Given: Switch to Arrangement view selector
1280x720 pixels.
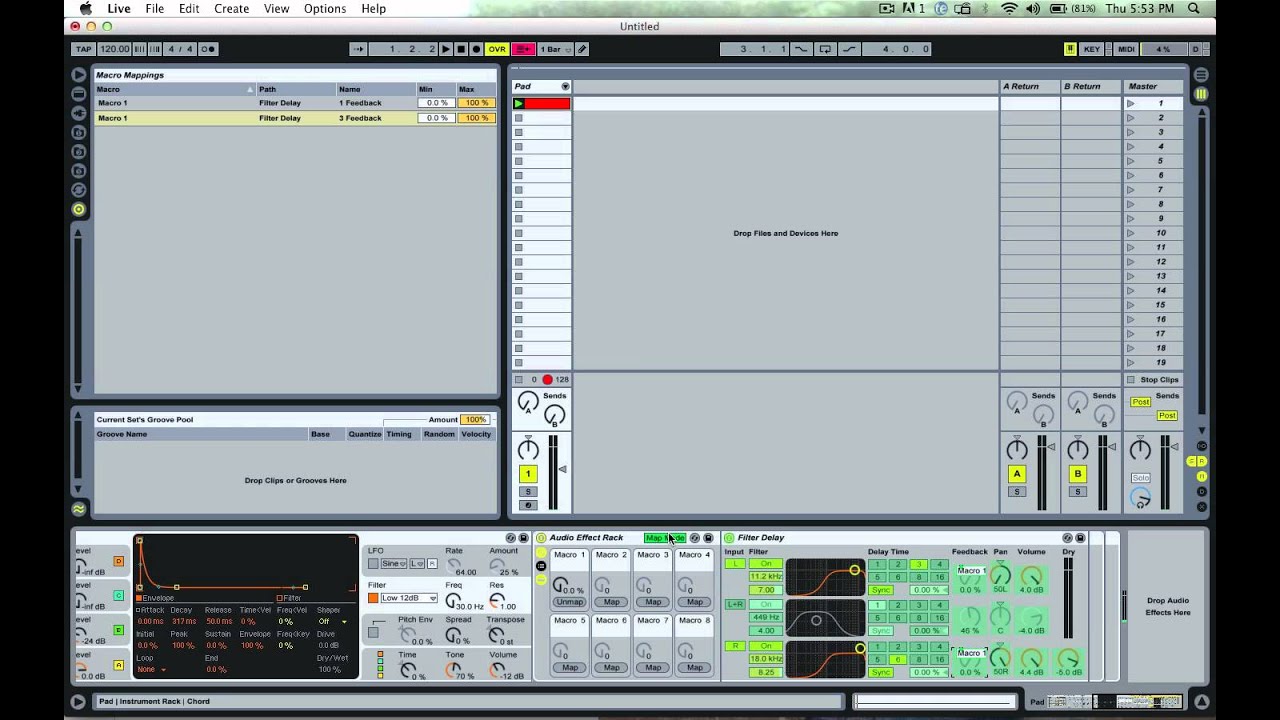Looking at the screenshot, I should pos(1201,75).
